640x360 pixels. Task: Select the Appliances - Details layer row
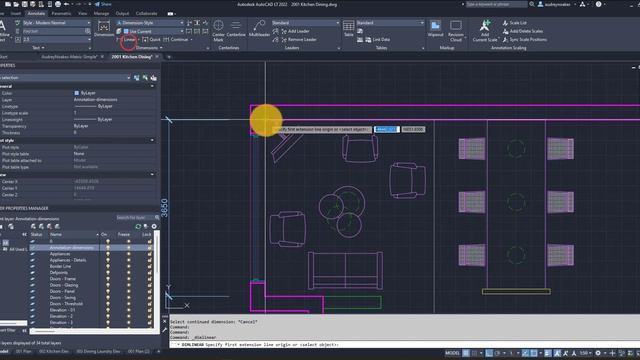pyautogui.click(x=91, y=260)
